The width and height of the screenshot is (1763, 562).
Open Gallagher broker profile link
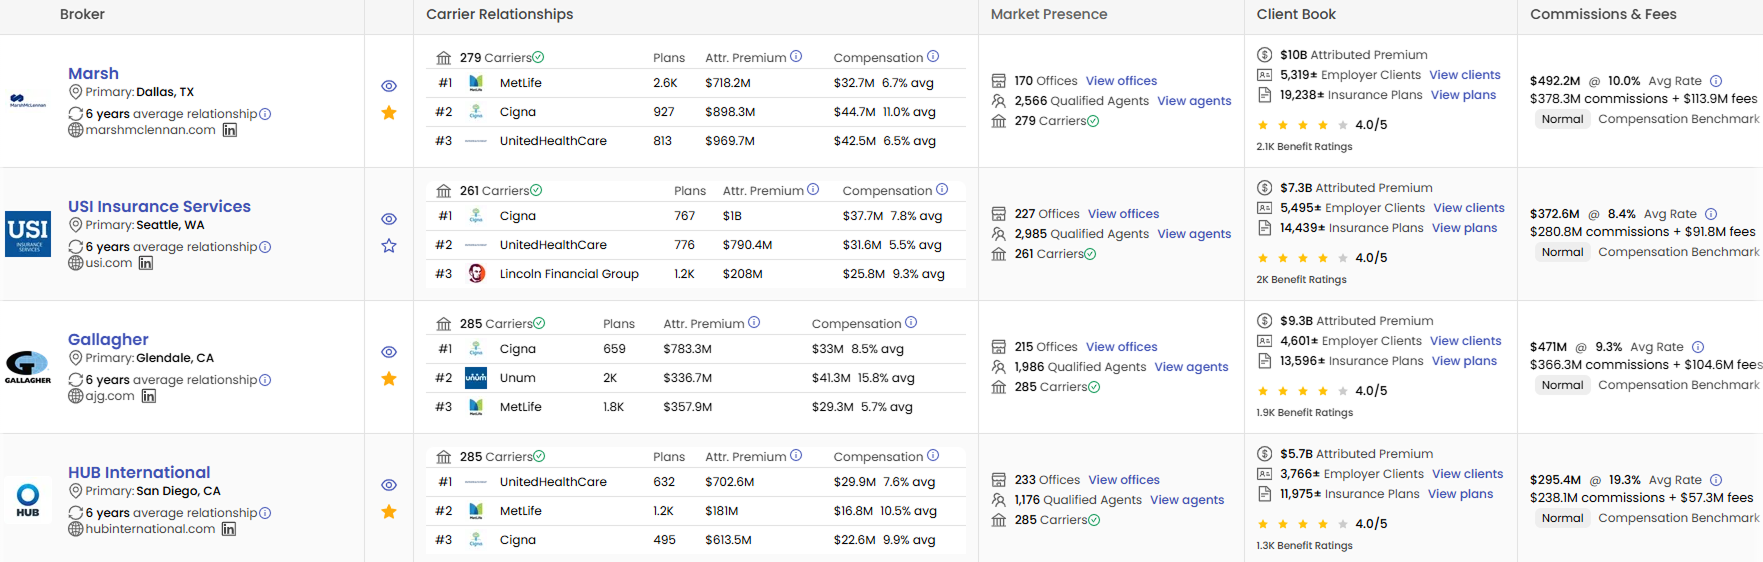108,339
